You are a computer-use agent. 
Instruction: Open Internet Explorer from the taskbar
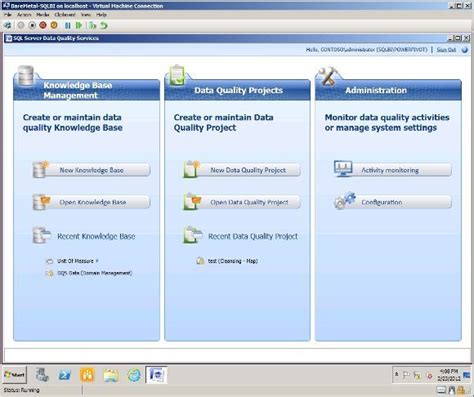tap(134, 375)
